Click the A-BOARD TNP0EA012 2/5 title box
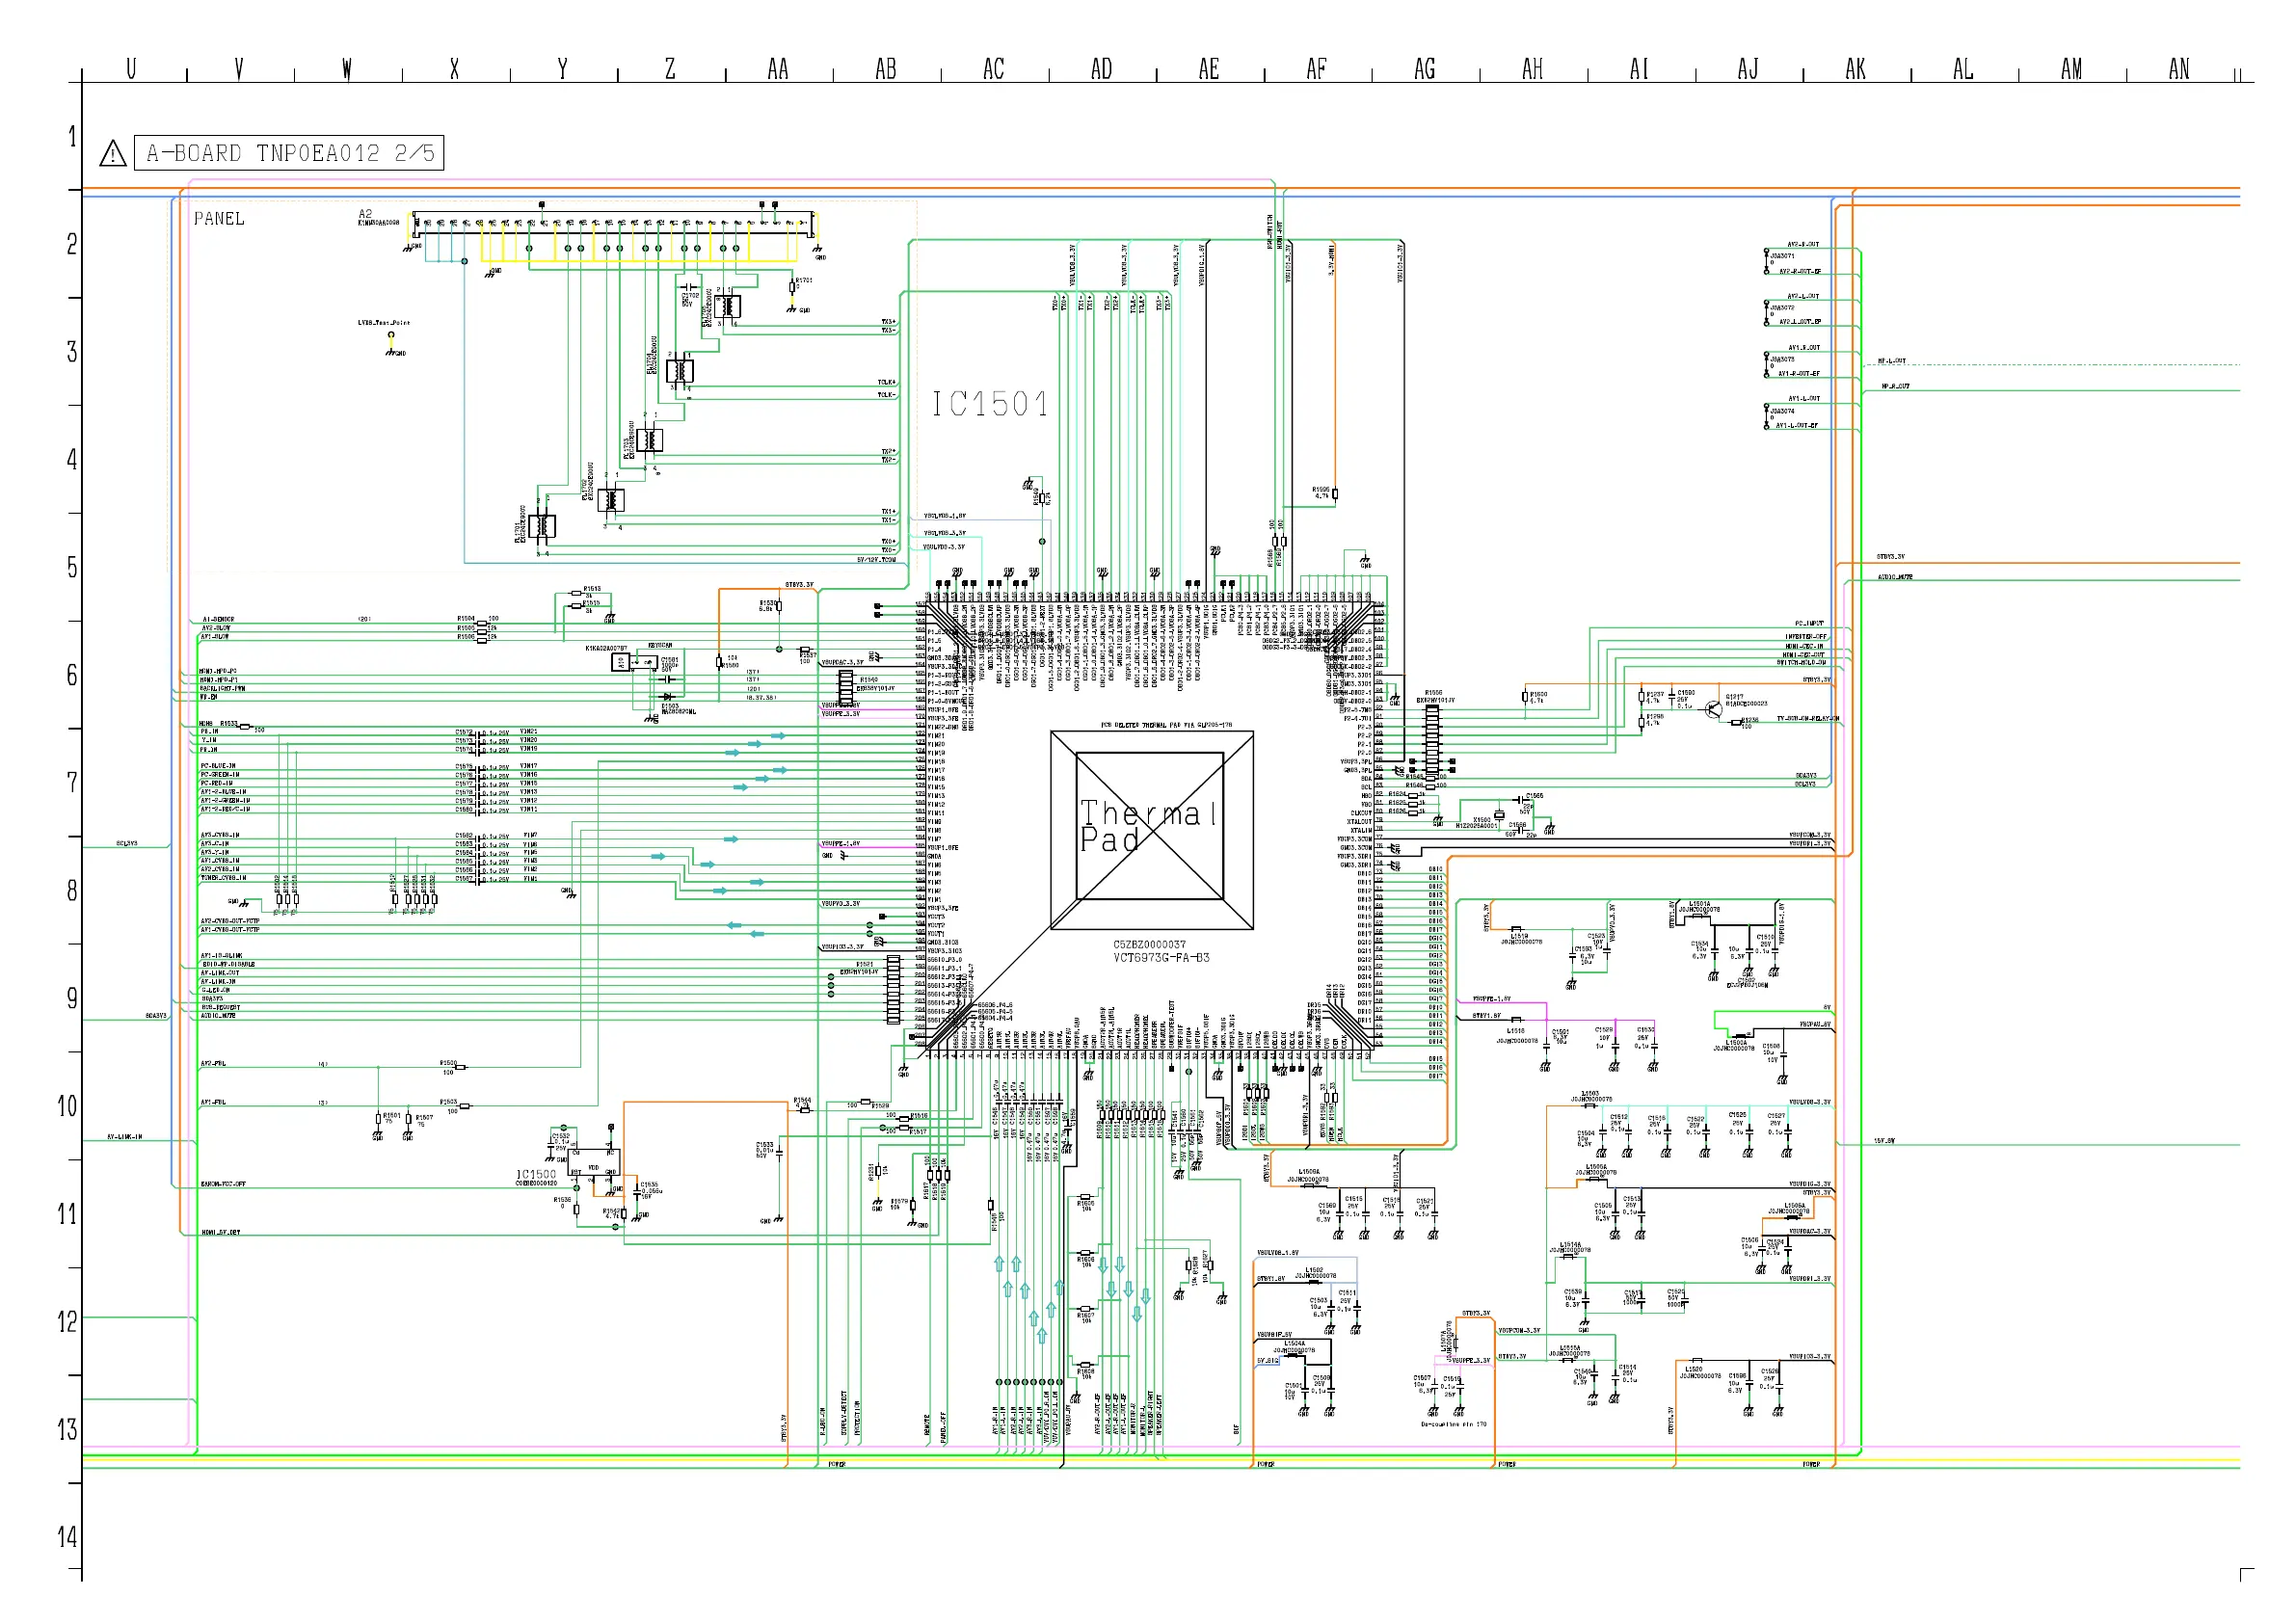 [x=289, y=153]
